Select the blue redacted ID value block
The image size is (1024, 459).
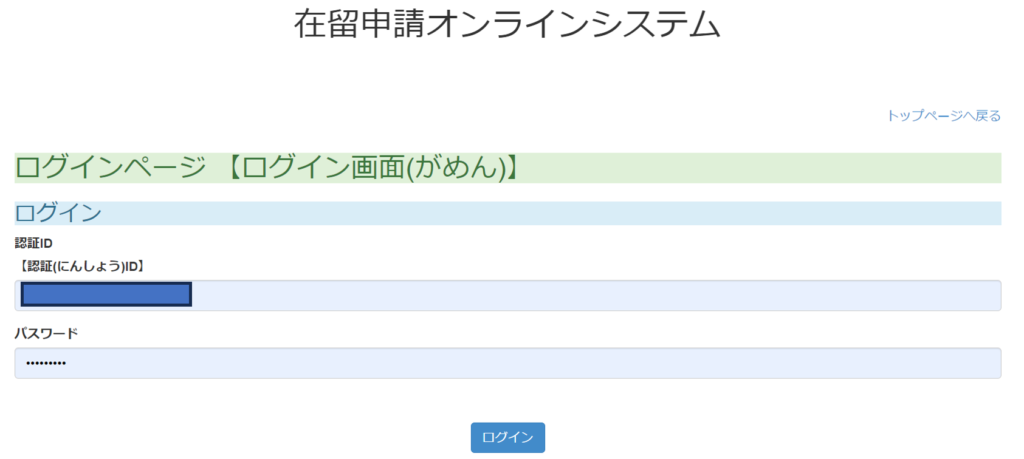tap(106, 295)
